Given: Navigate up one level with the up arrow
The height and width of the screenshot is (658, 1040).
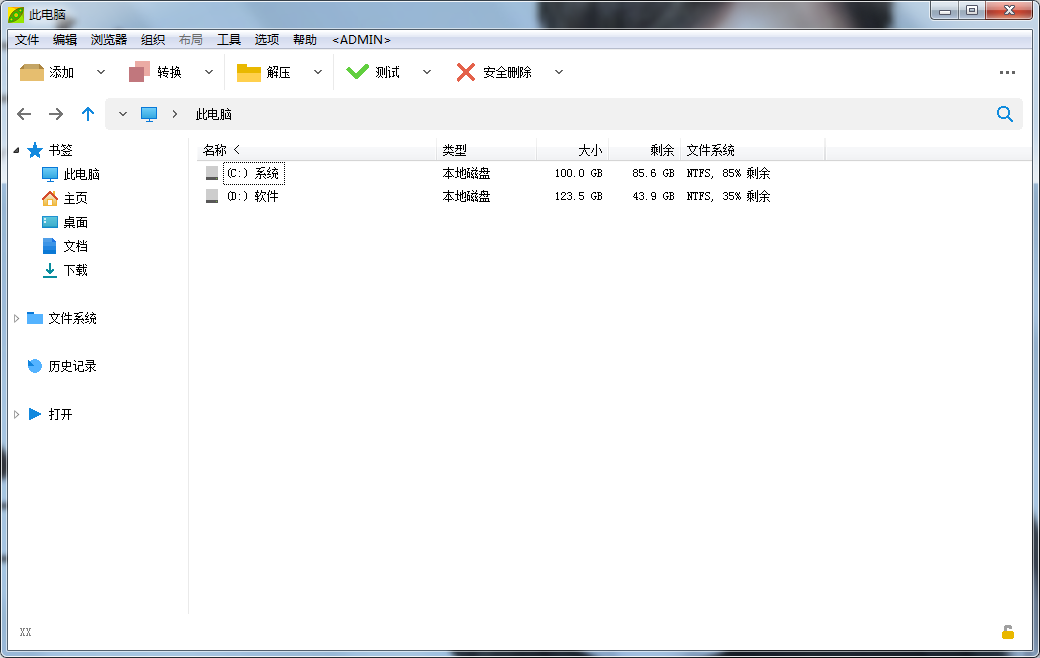Looking at the screenshot, I should coord(87,114).
